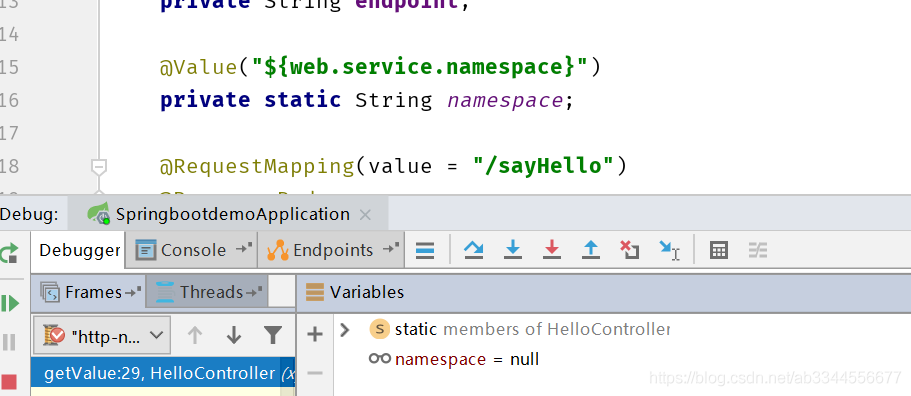Click the "/sayHello" string in the editor
The width and height of the screenshot is (911, 396).
coord(543,167)
